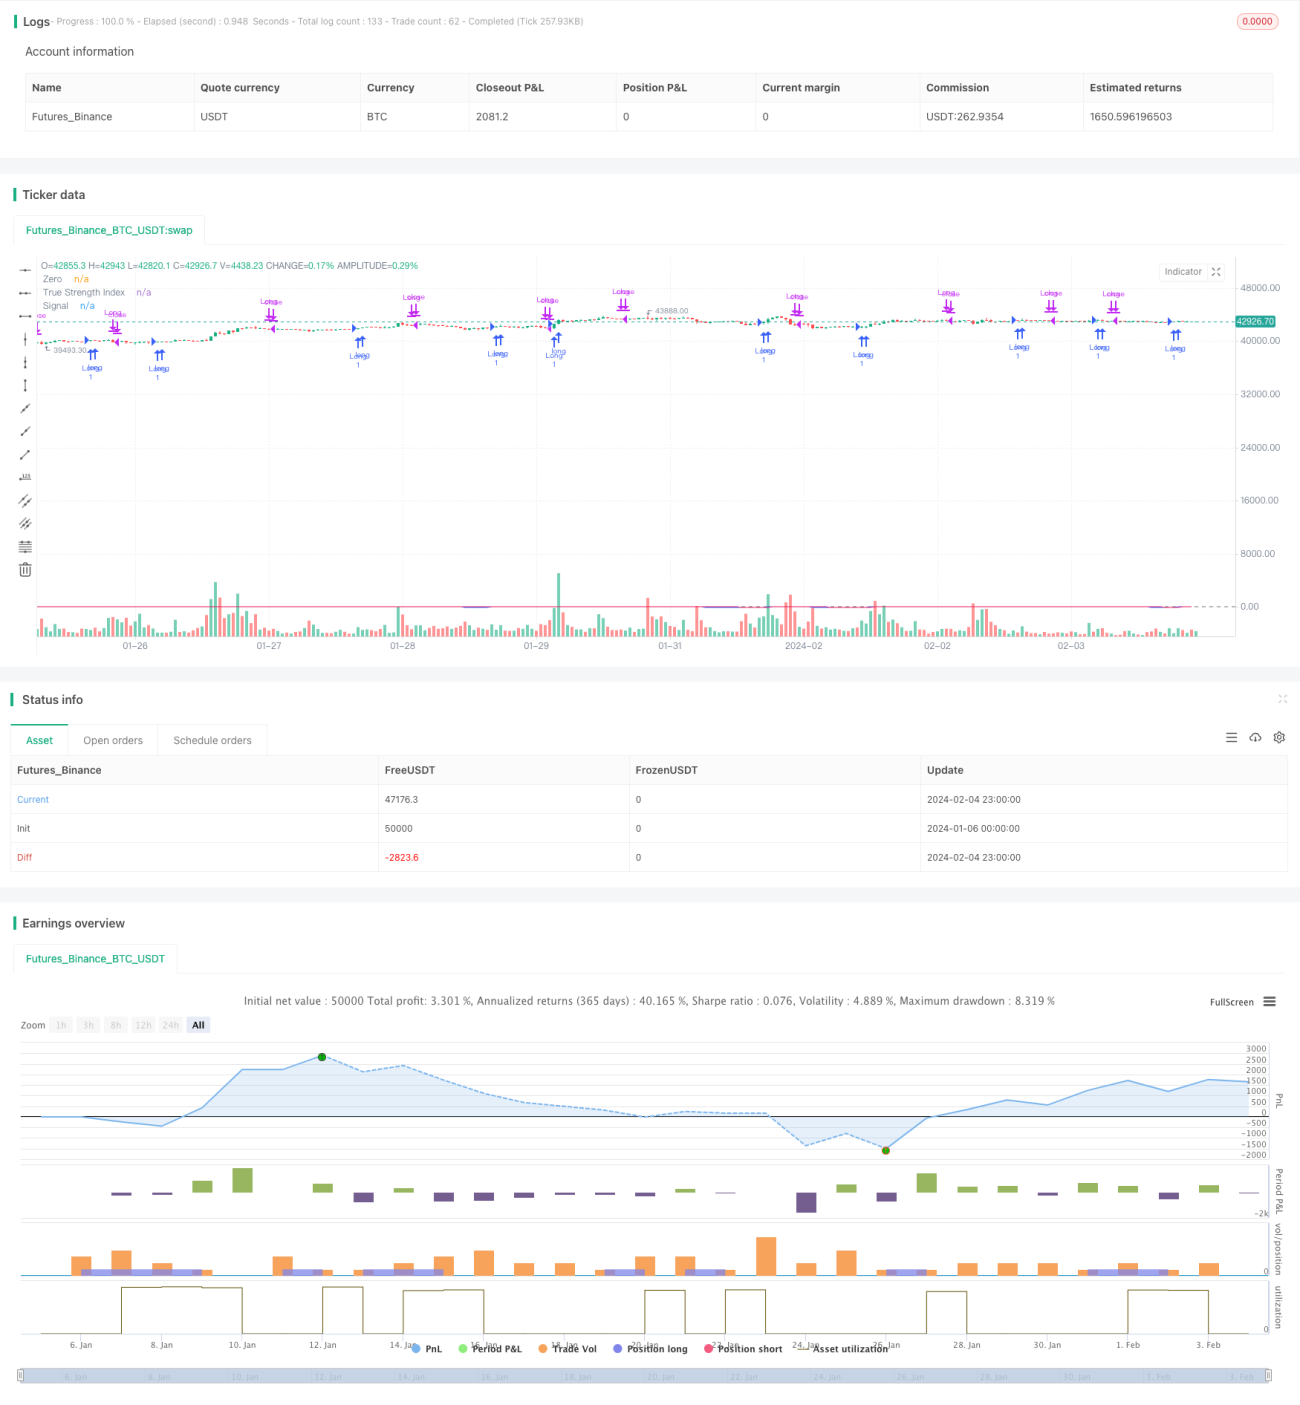This screenshot has width=1300, height=1405.
Task: Select the horizontal ray line tool
Action: pos(25,293)
